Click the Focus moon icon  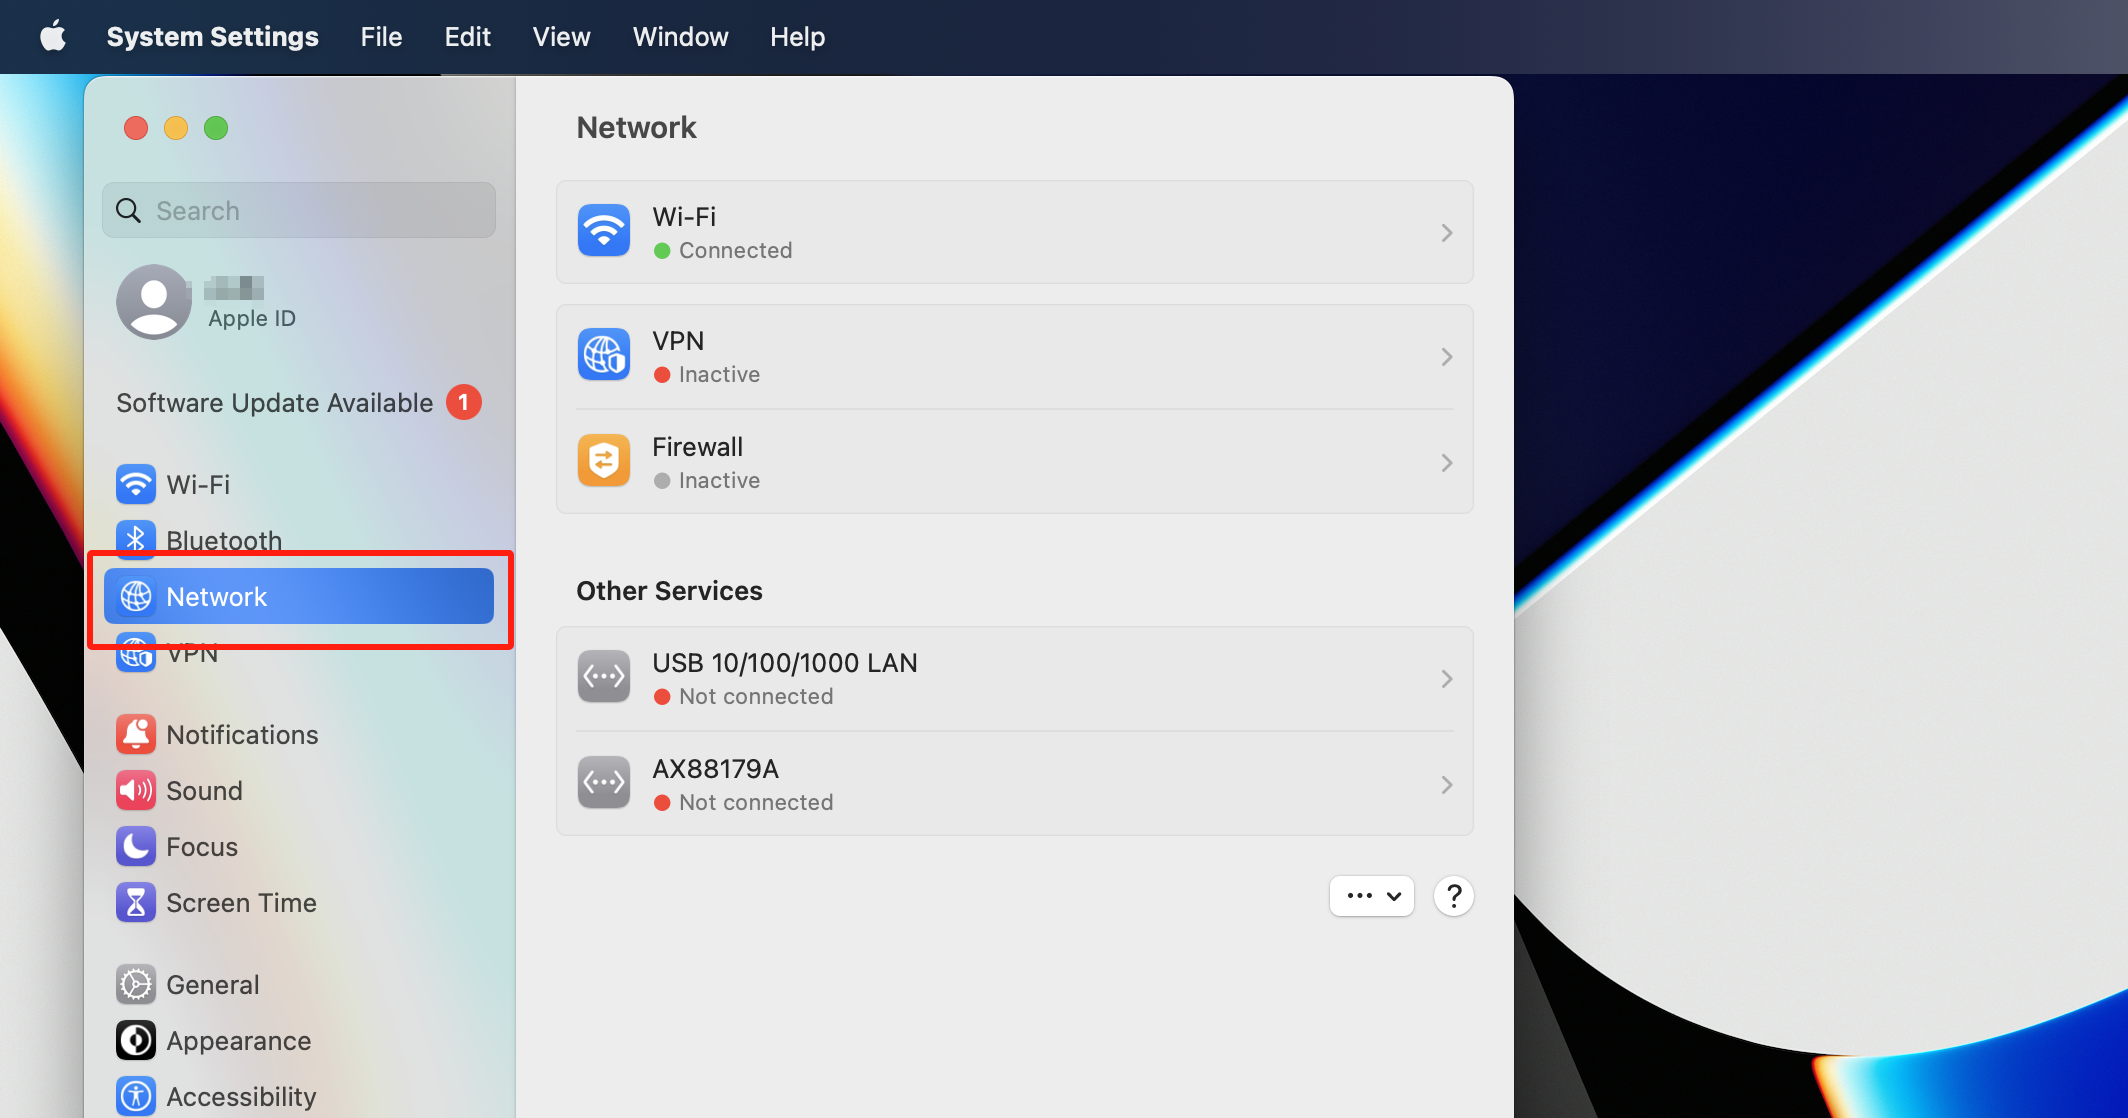[x=136, y=847]
